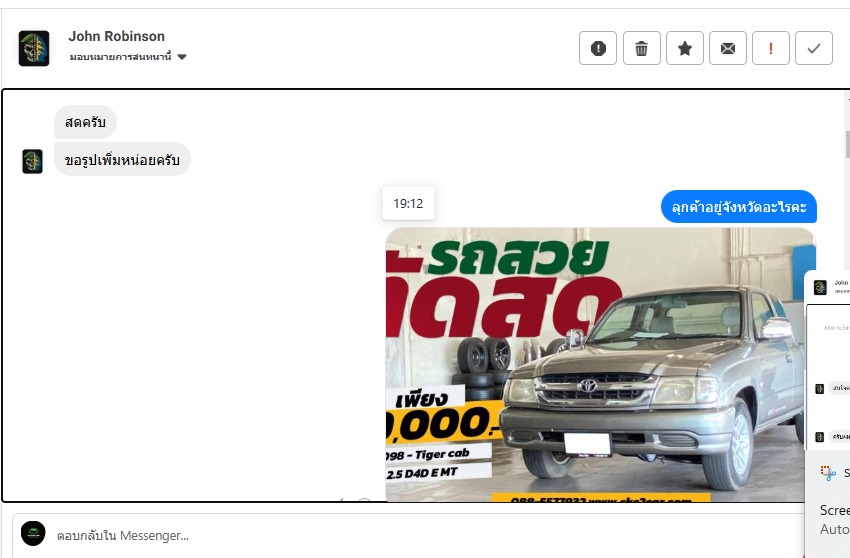The width and height of the screenshot is (850, 558).
Task: Click sender avatar next to ขอรูปเพิ่มหน่อยครับ message
Action: 33,161
